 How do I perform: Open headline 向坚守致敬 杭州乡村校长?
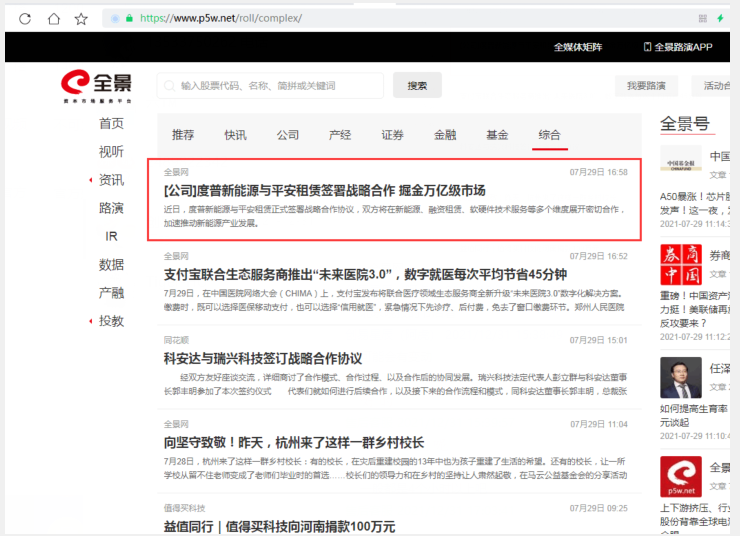(294, 443)
